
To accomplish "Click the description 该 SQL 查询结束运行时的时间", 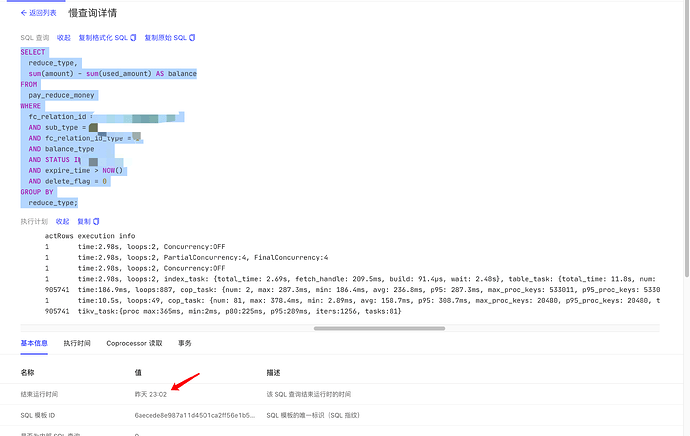I will [x=308, y=394].
